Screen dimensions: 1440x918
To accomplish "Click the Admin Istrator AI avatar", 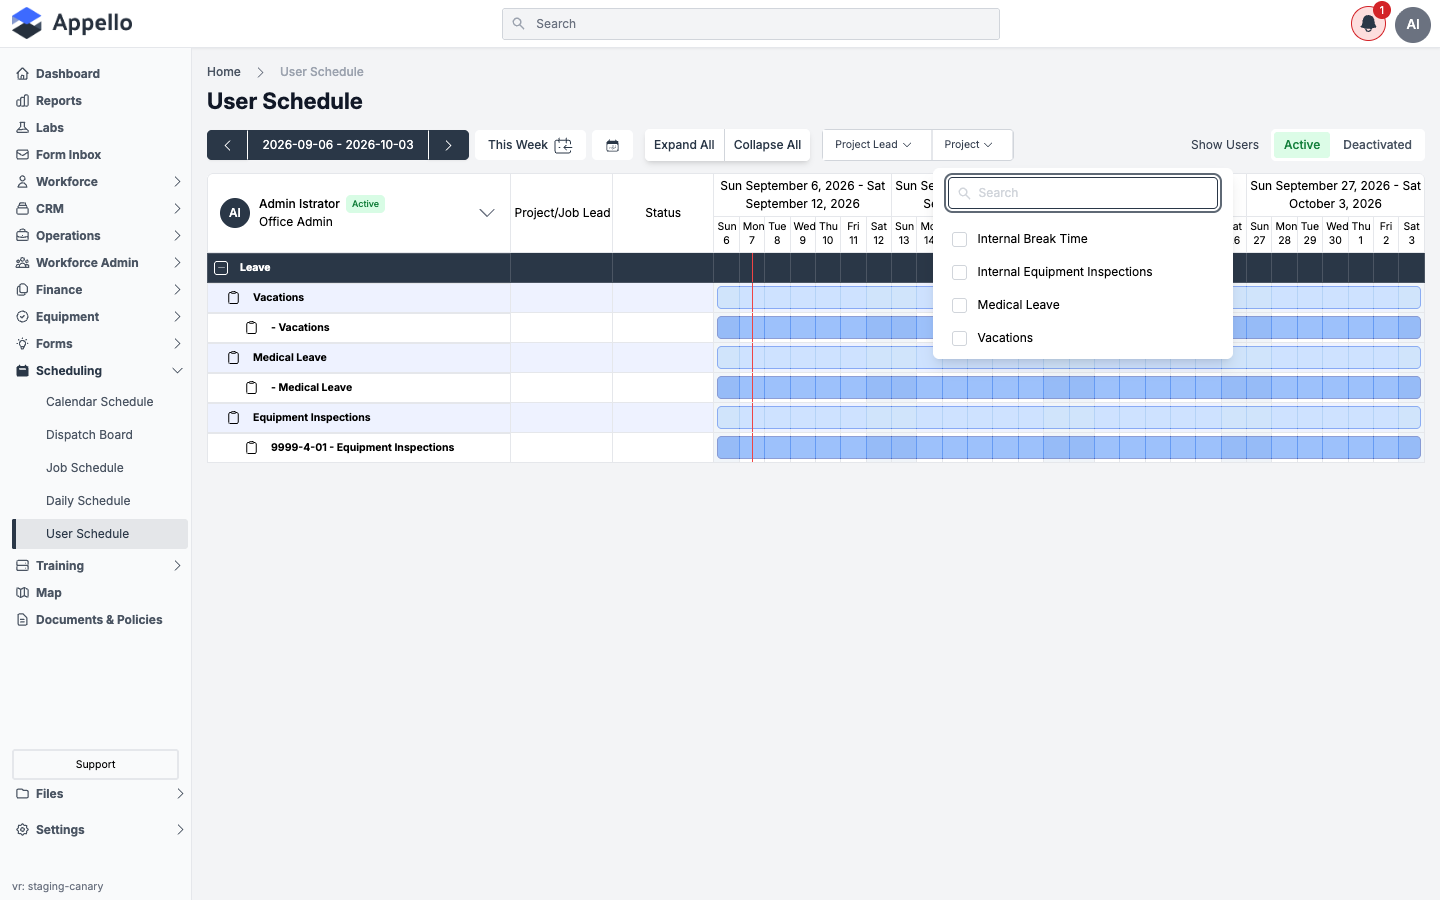I will 235,213.
